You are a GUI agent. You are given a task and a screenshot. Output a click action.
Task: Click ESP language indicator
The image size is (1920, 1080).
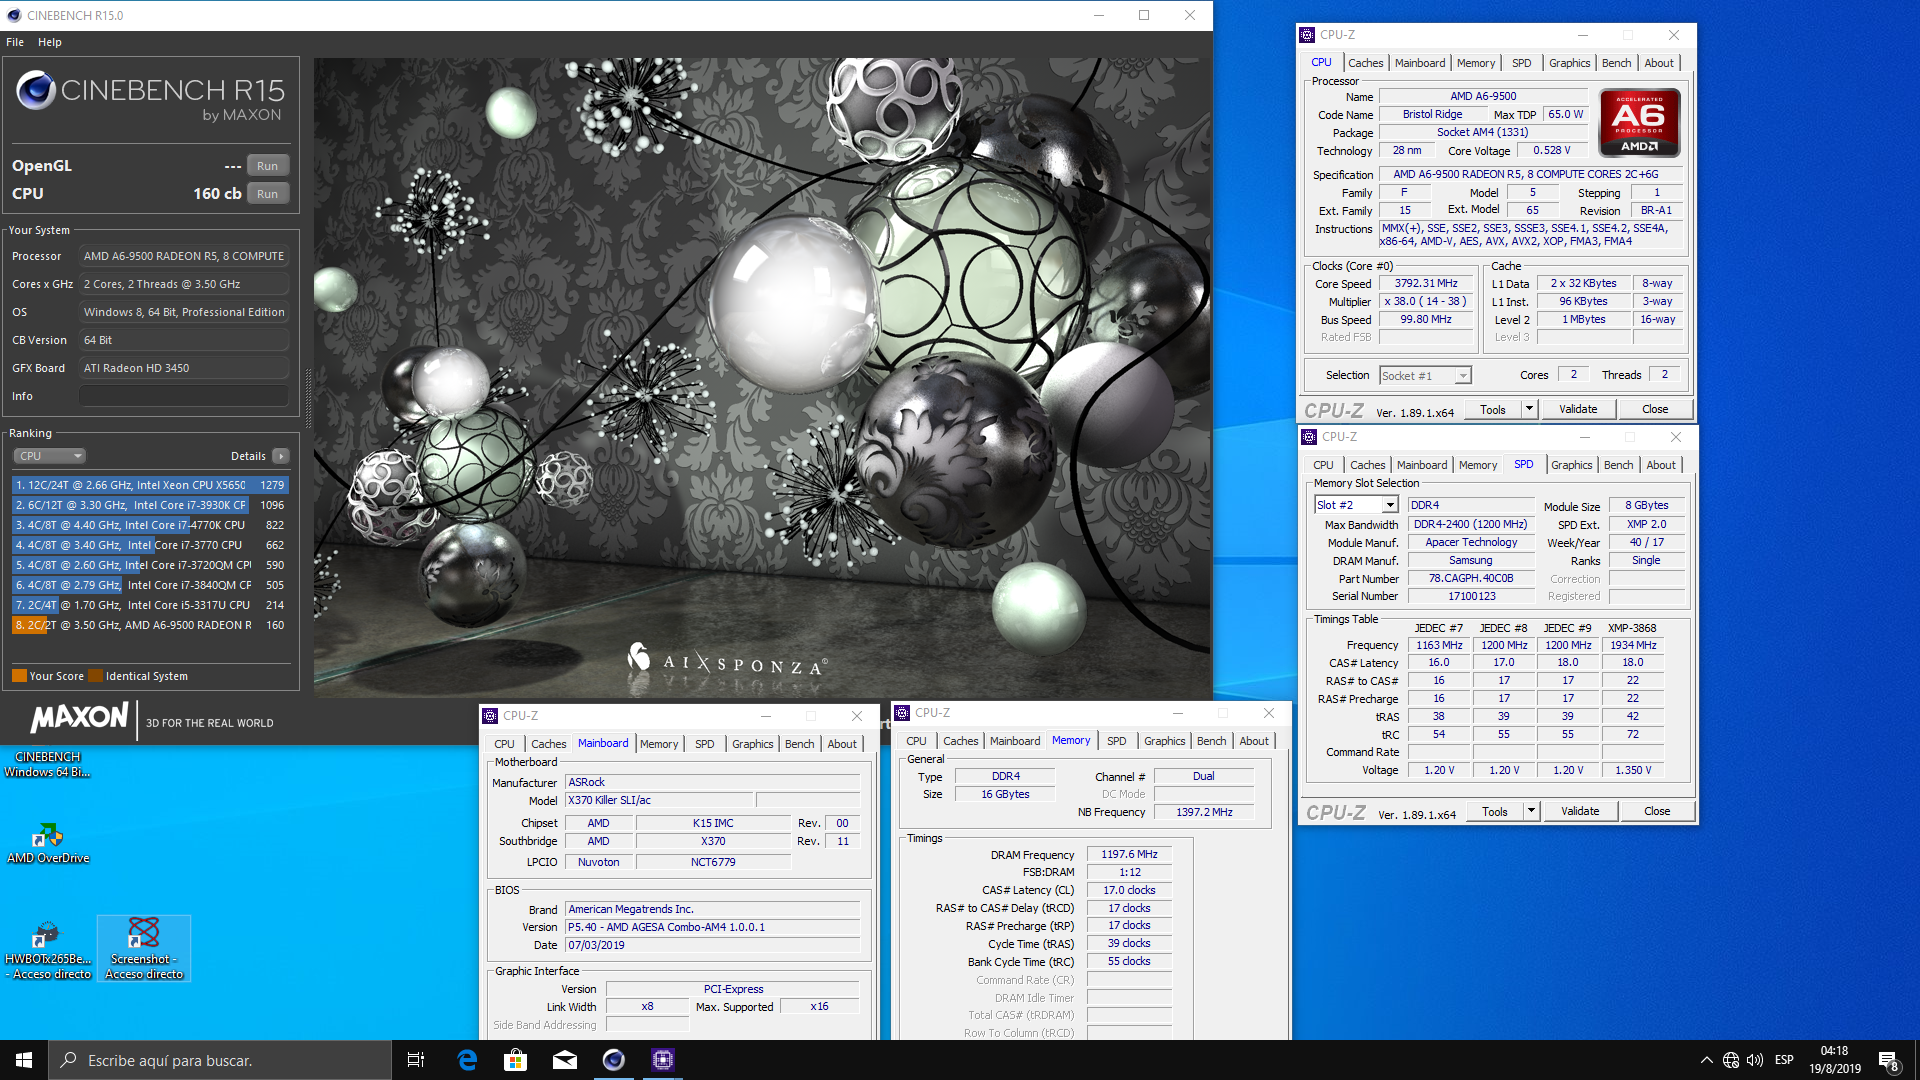(x=1784, y=1060)
